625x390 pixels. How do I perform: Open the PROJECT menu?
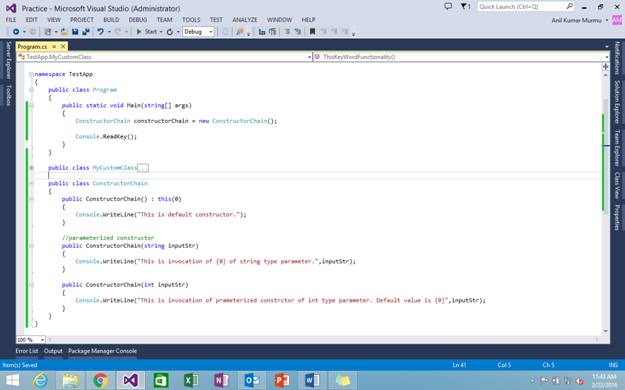click(x=82, y=20)
